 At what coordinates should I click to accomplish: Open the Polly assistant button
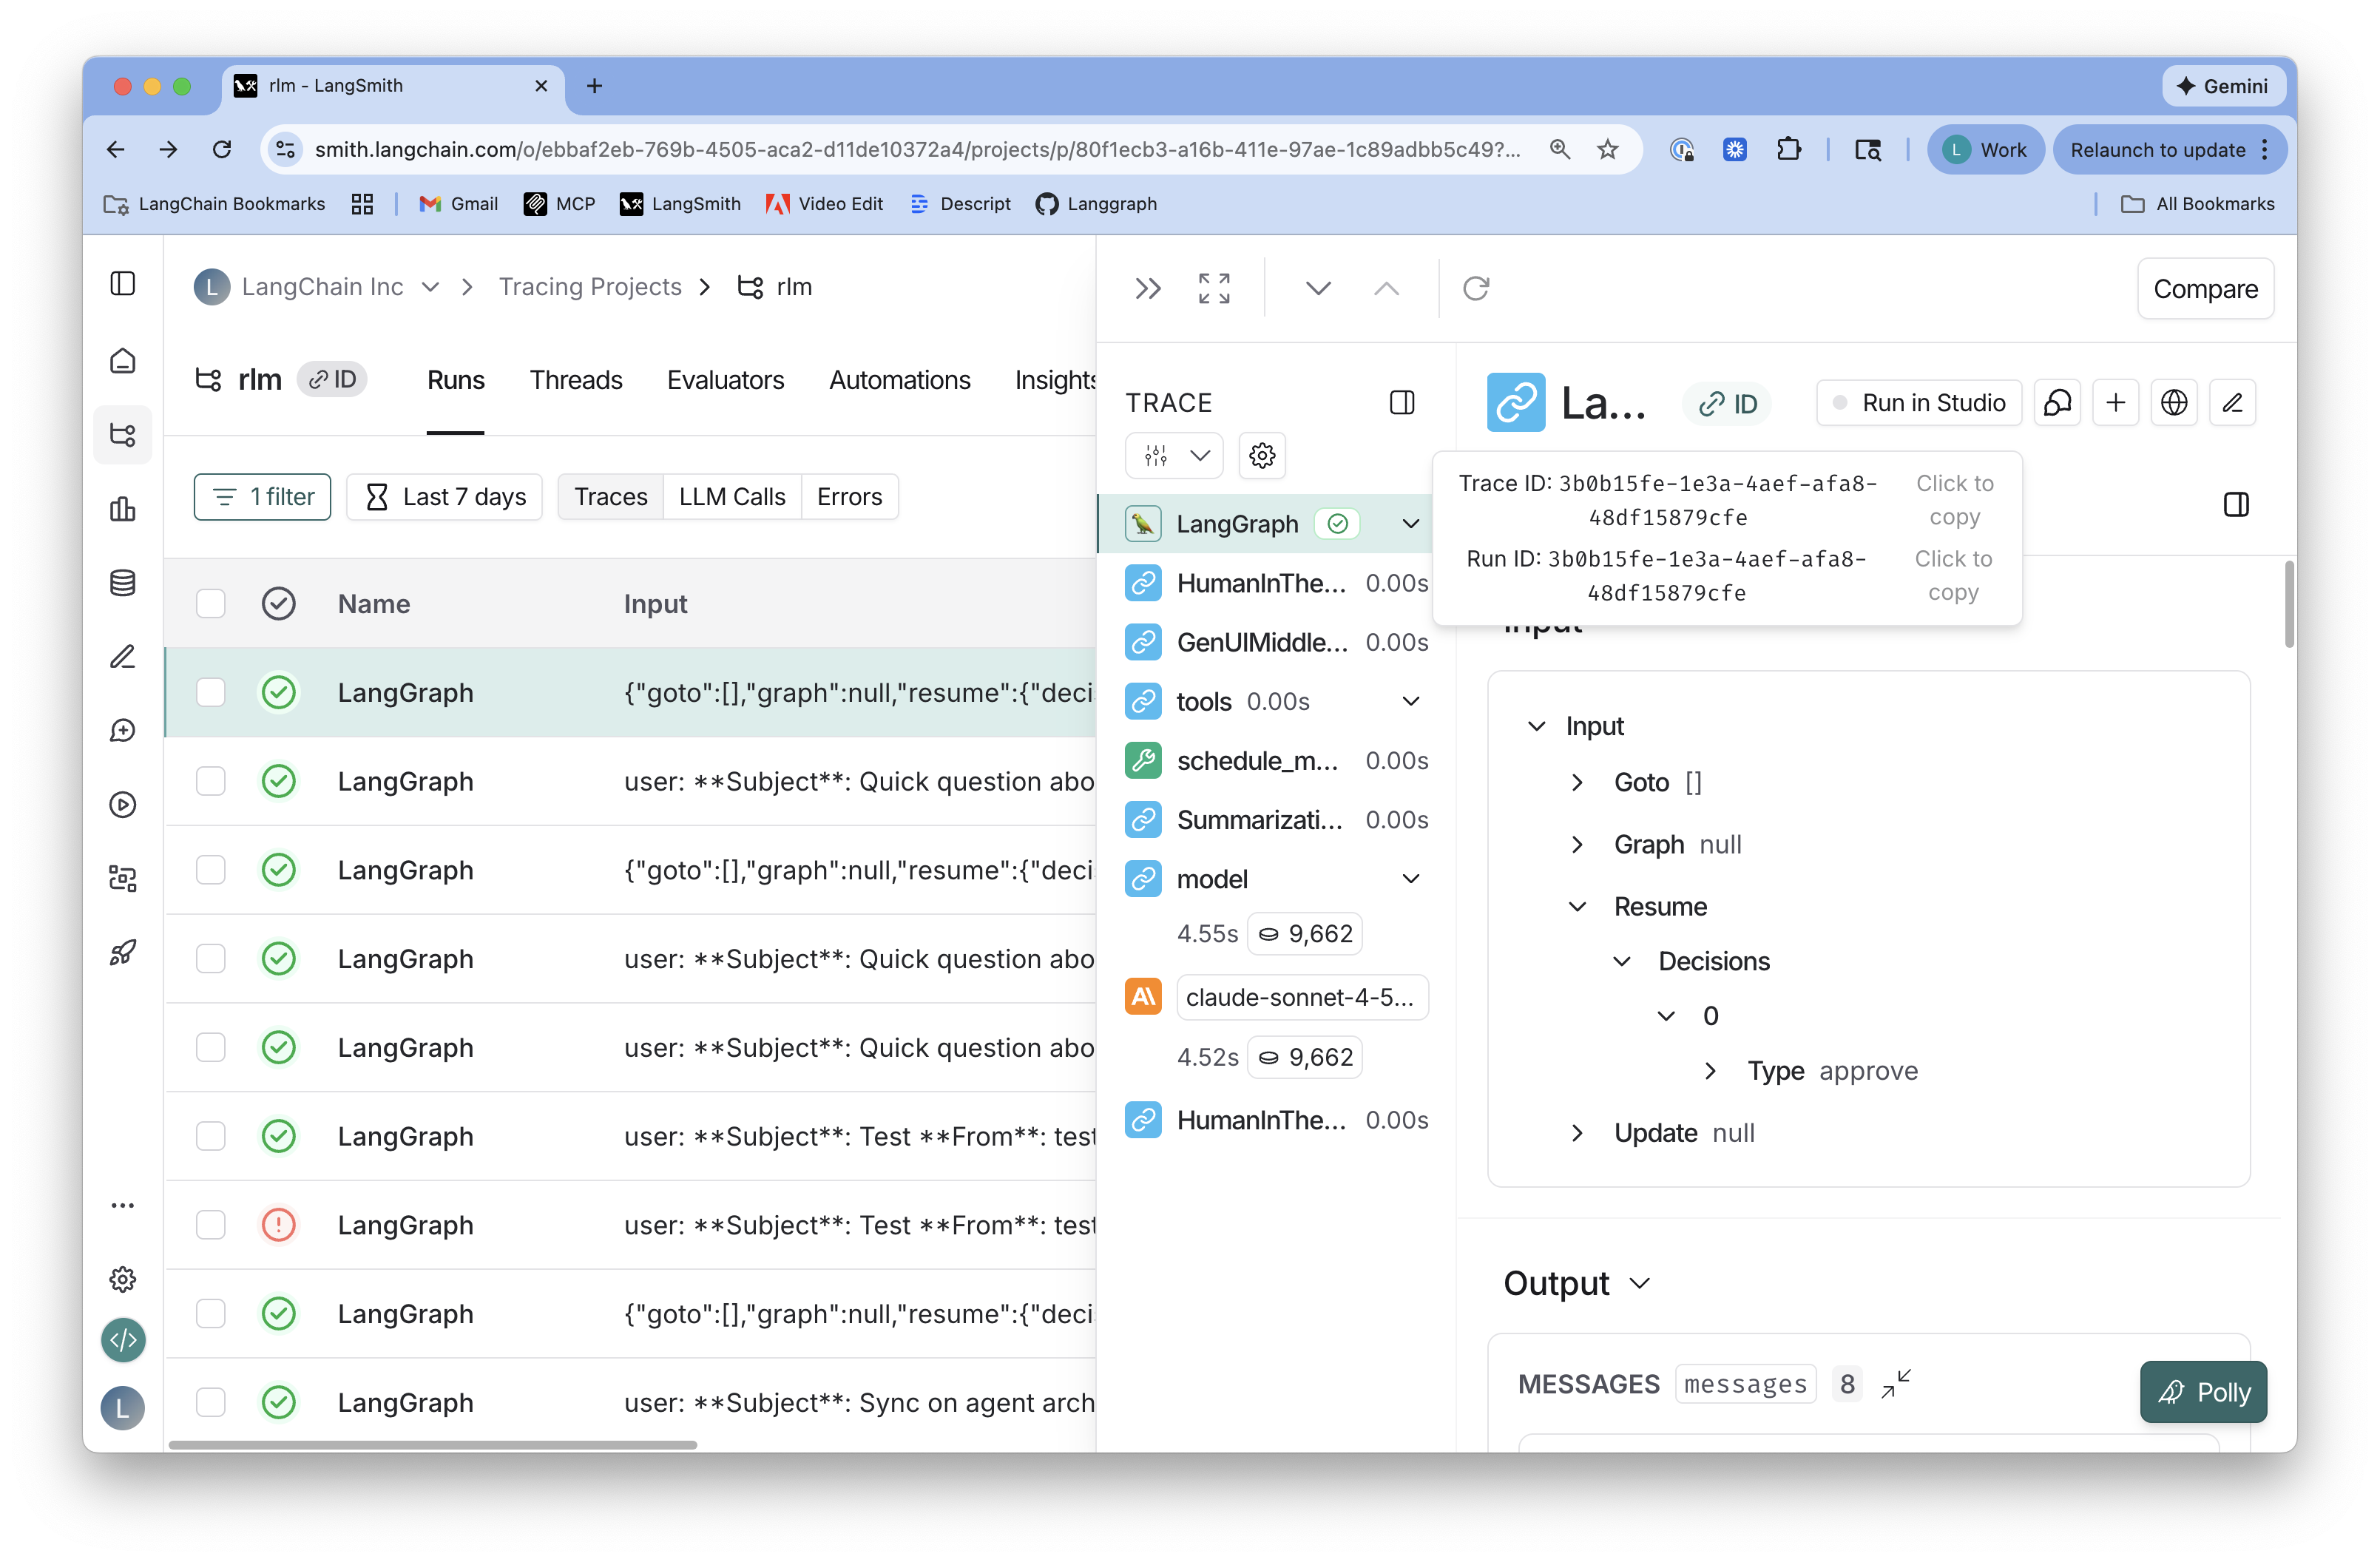(2203, 1392)
